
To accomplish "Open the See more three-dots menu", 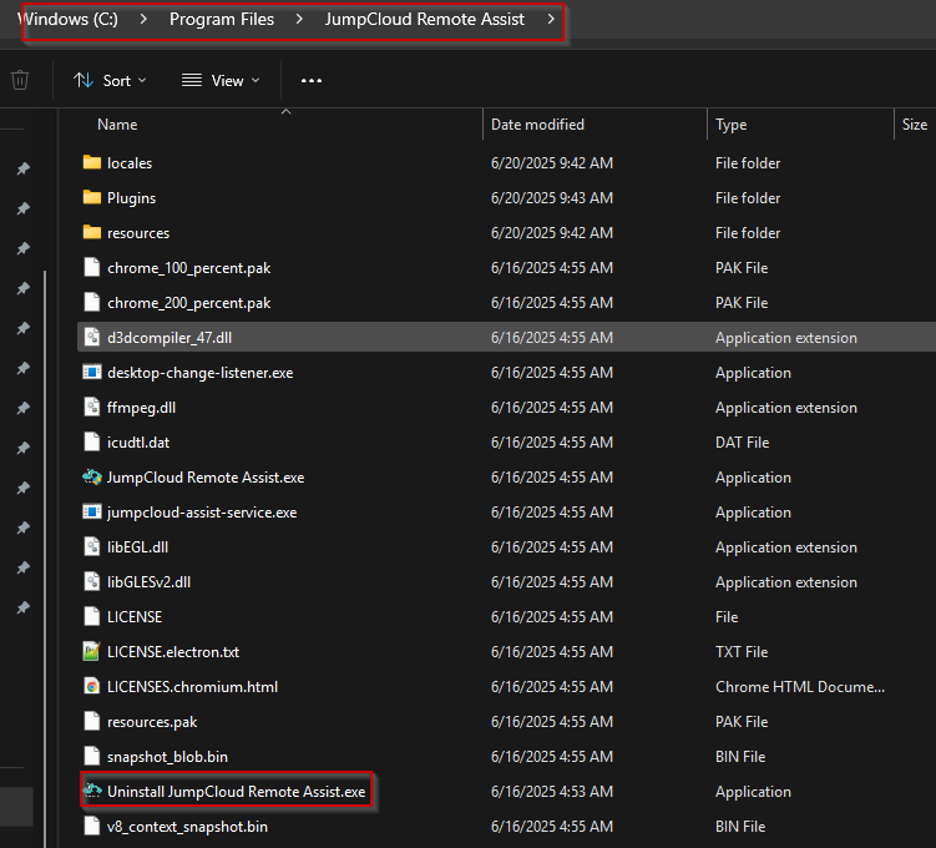I will [x=311, y=80].
